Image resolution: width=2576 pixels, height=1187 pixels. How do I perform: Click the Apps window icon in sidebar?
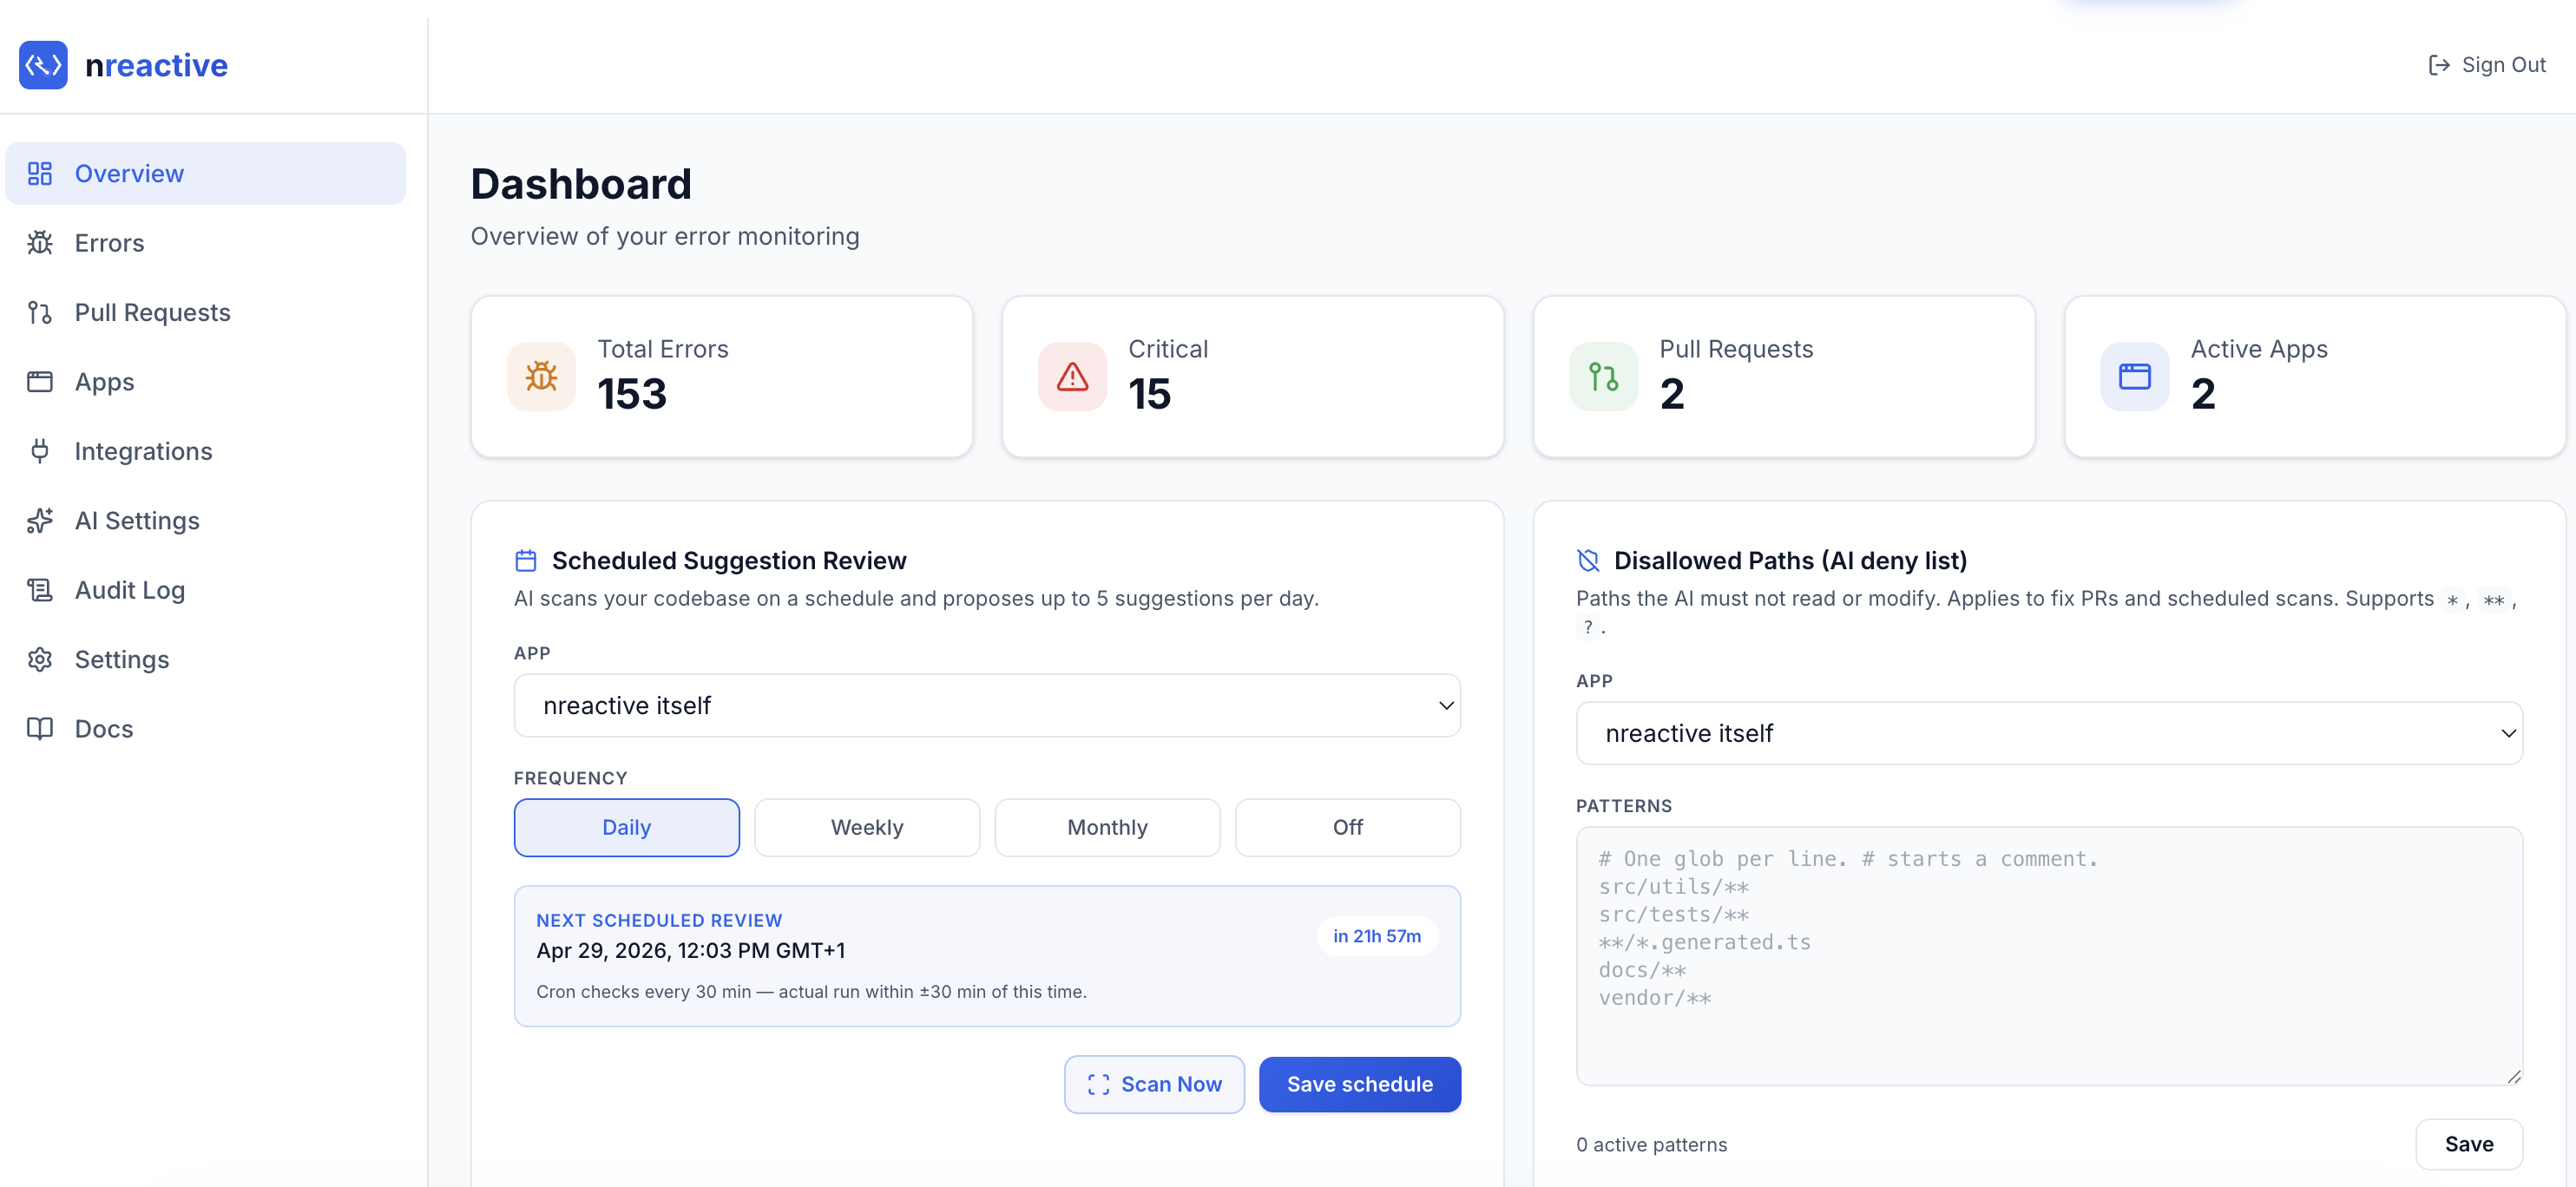40,382
